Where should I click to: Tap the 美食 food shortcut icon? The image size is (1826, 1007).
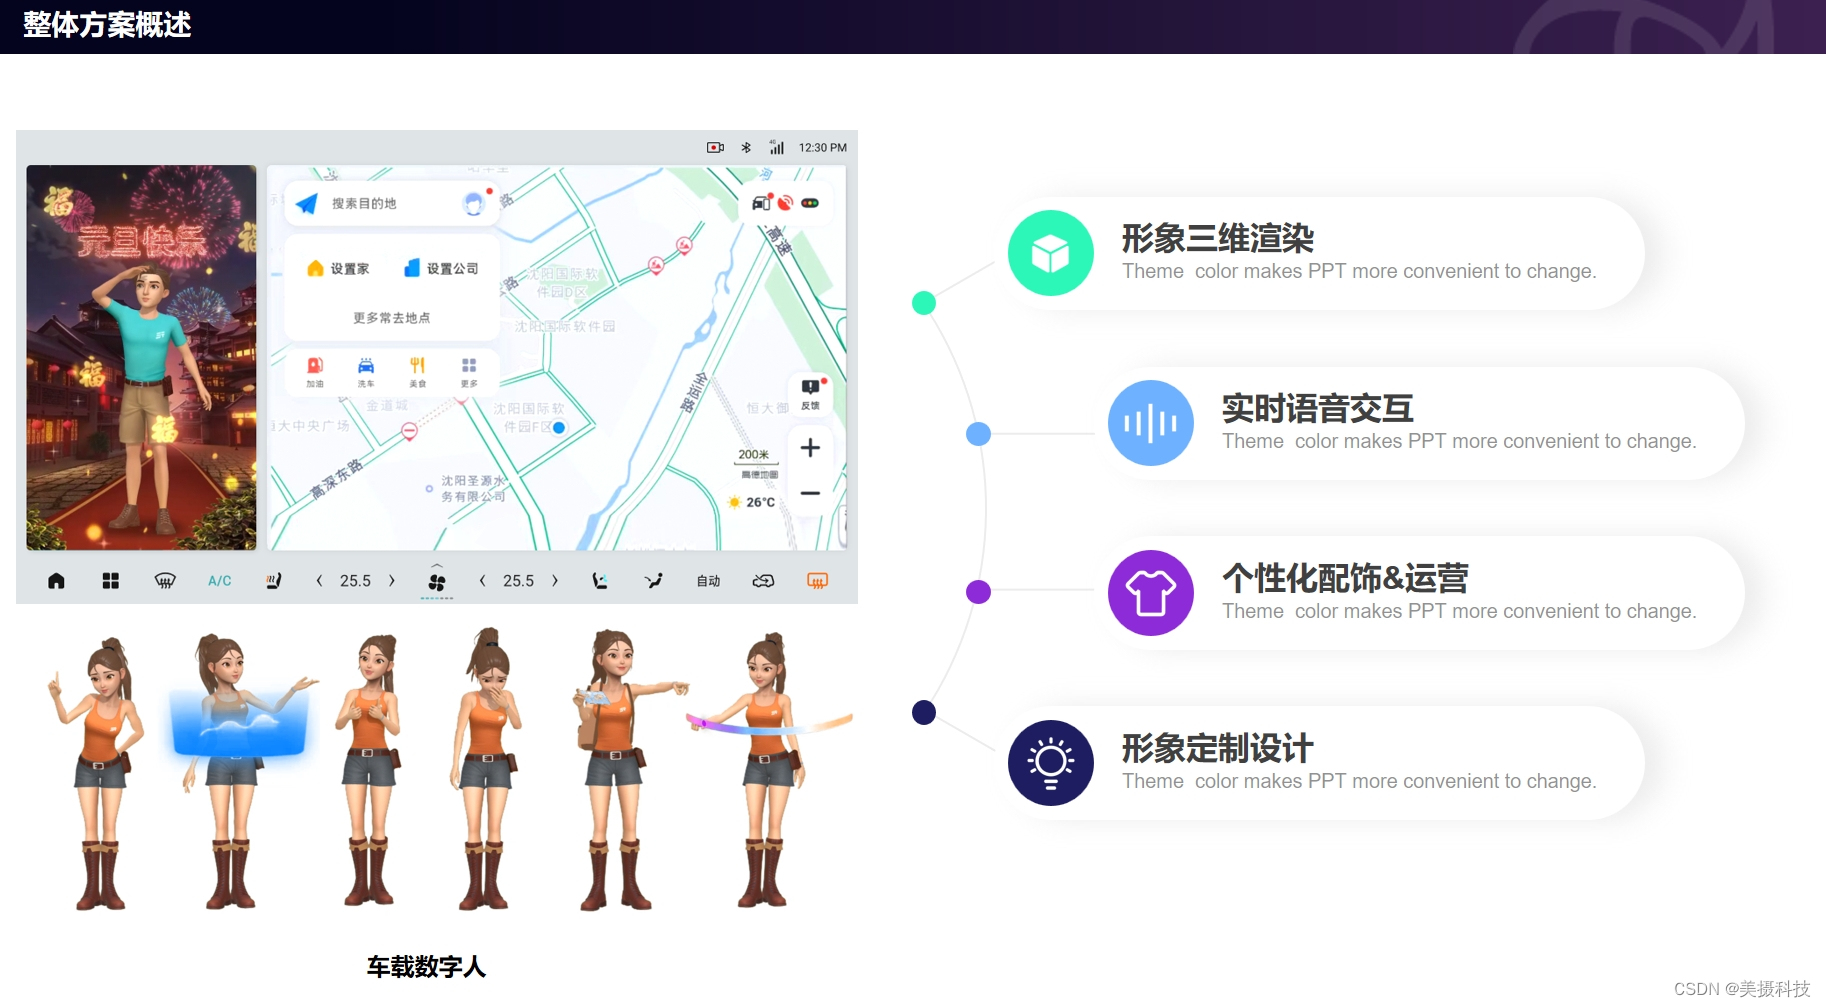click(418, 365)
